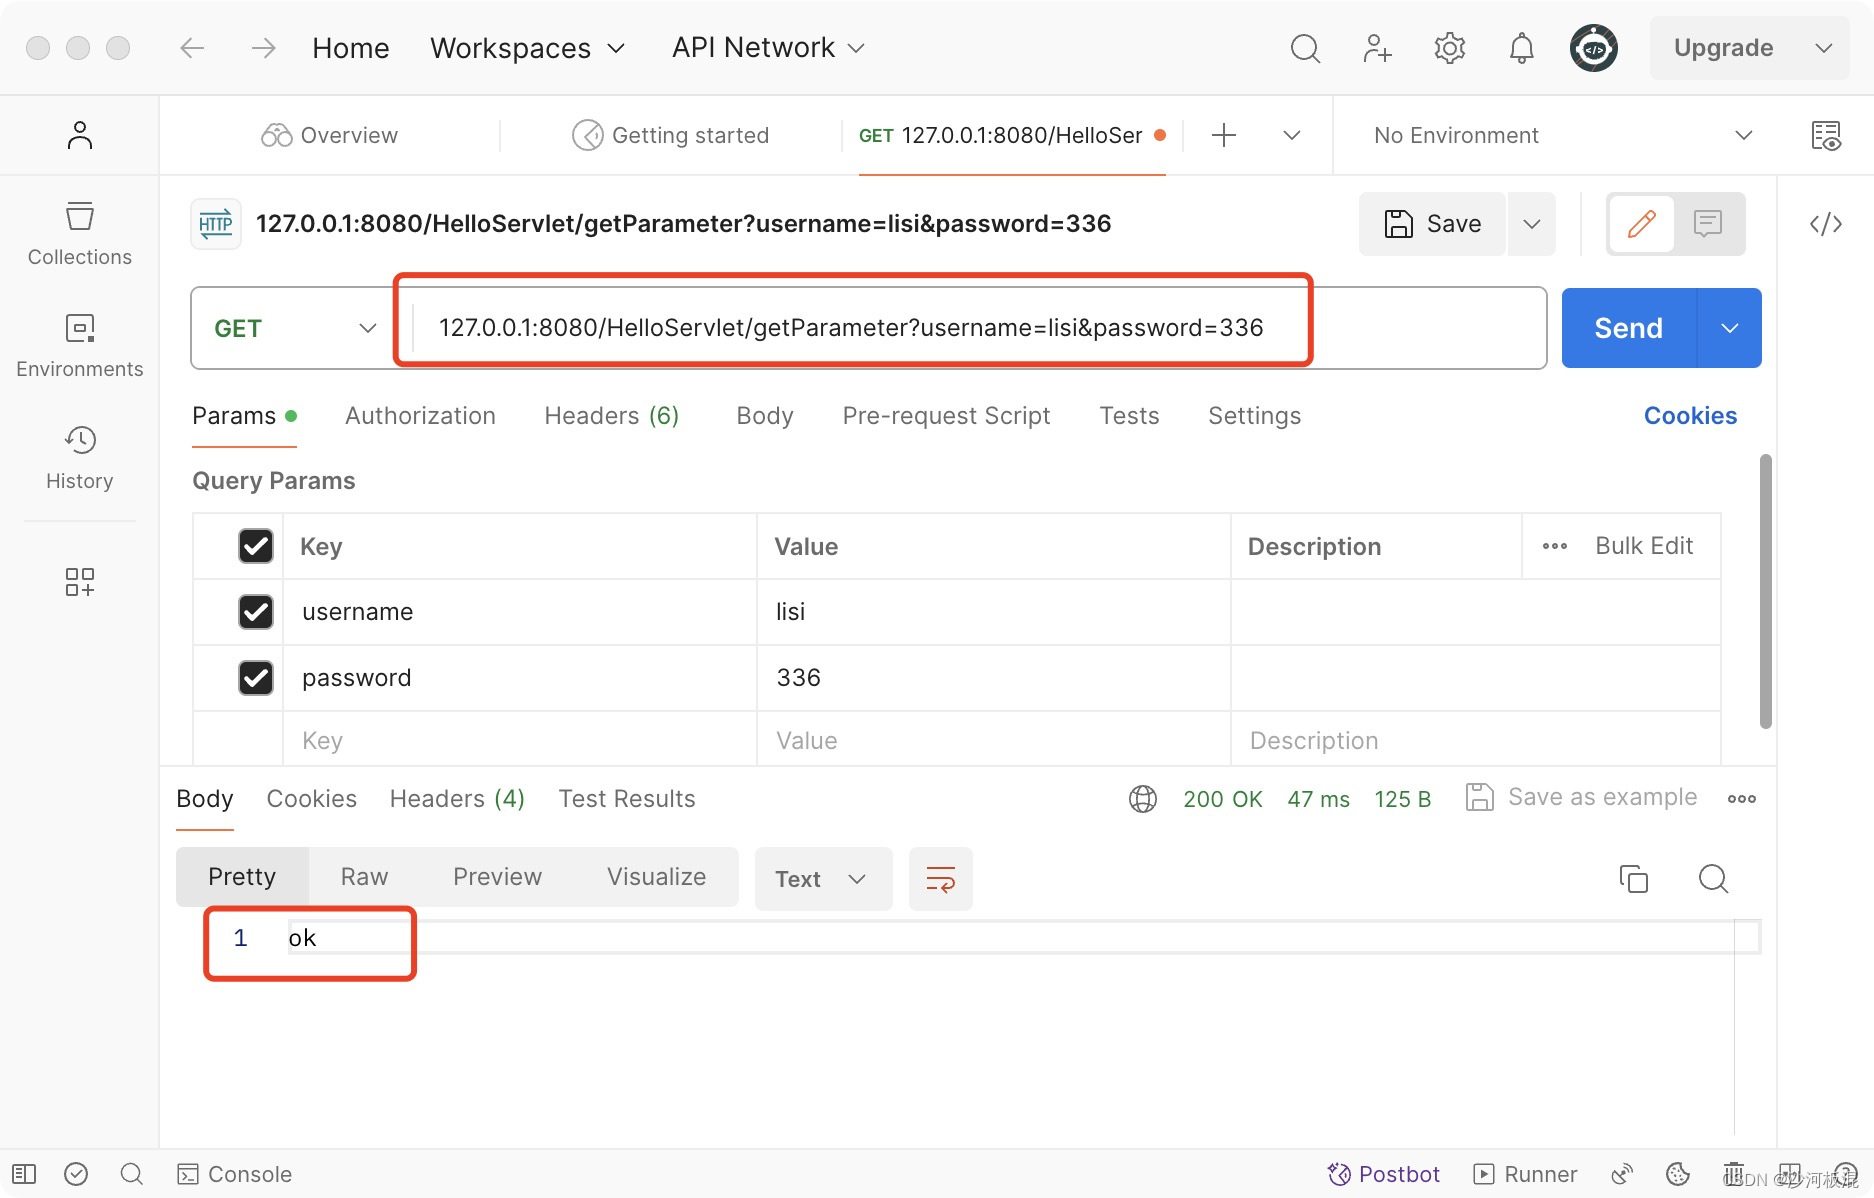Open the response format Text dropdown

[822, 879]
